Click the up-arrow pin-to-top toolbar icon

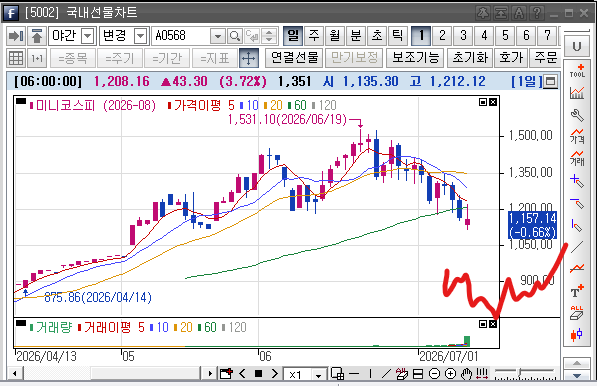[x=37, y=36]
